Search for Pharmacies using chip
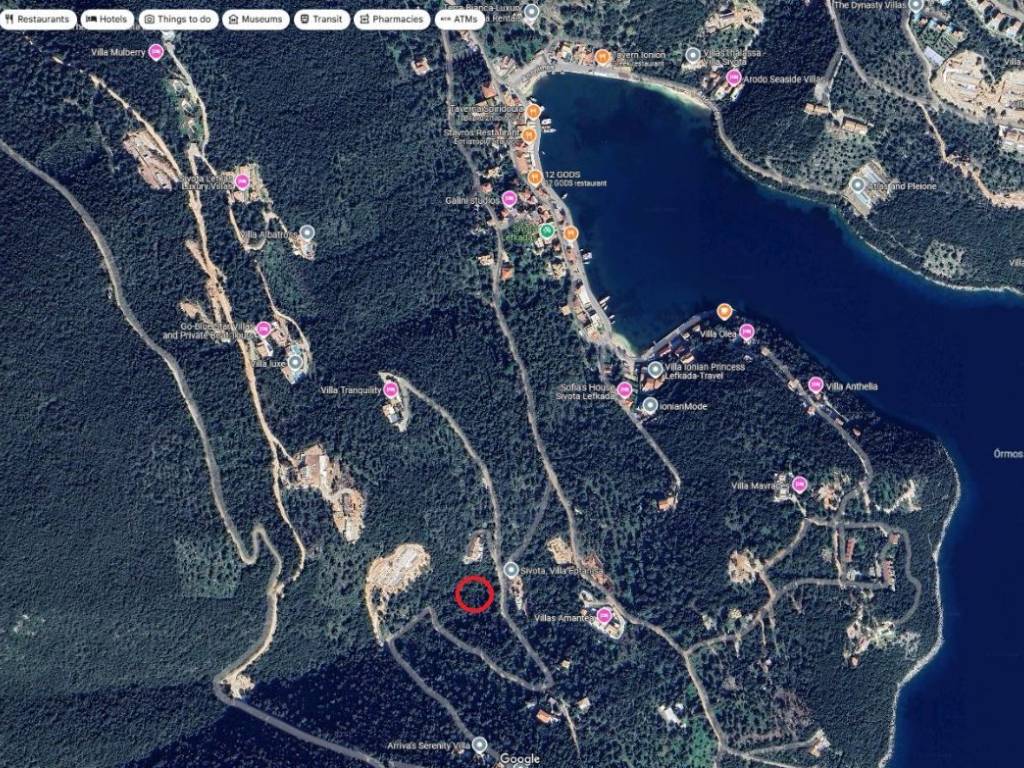Viewport: 1024px width, 768px height. [x=391, y=19]
